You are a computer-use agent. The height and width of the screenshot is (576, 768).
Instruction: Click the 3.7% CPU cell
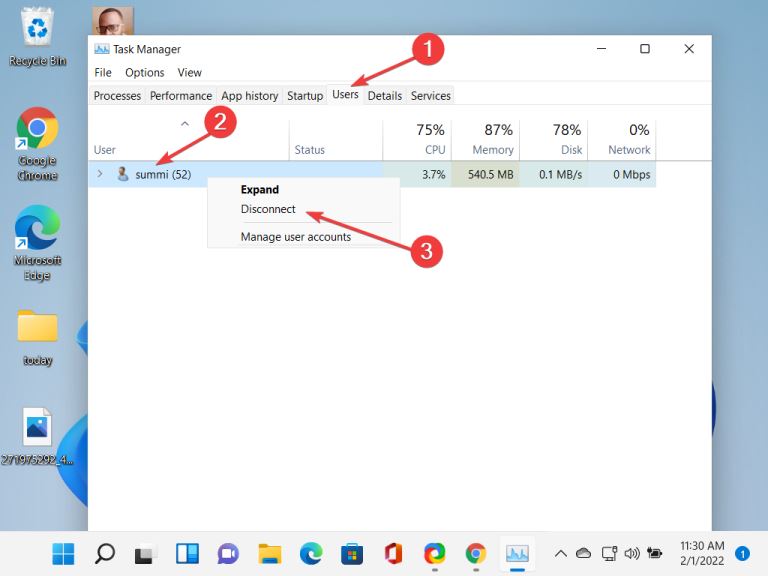417,174
